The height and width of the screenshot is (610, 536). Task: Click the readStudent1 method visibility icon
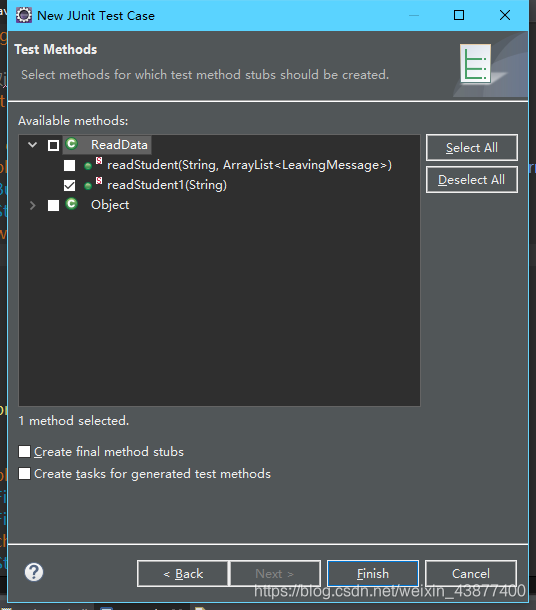(x=88, y=186)
